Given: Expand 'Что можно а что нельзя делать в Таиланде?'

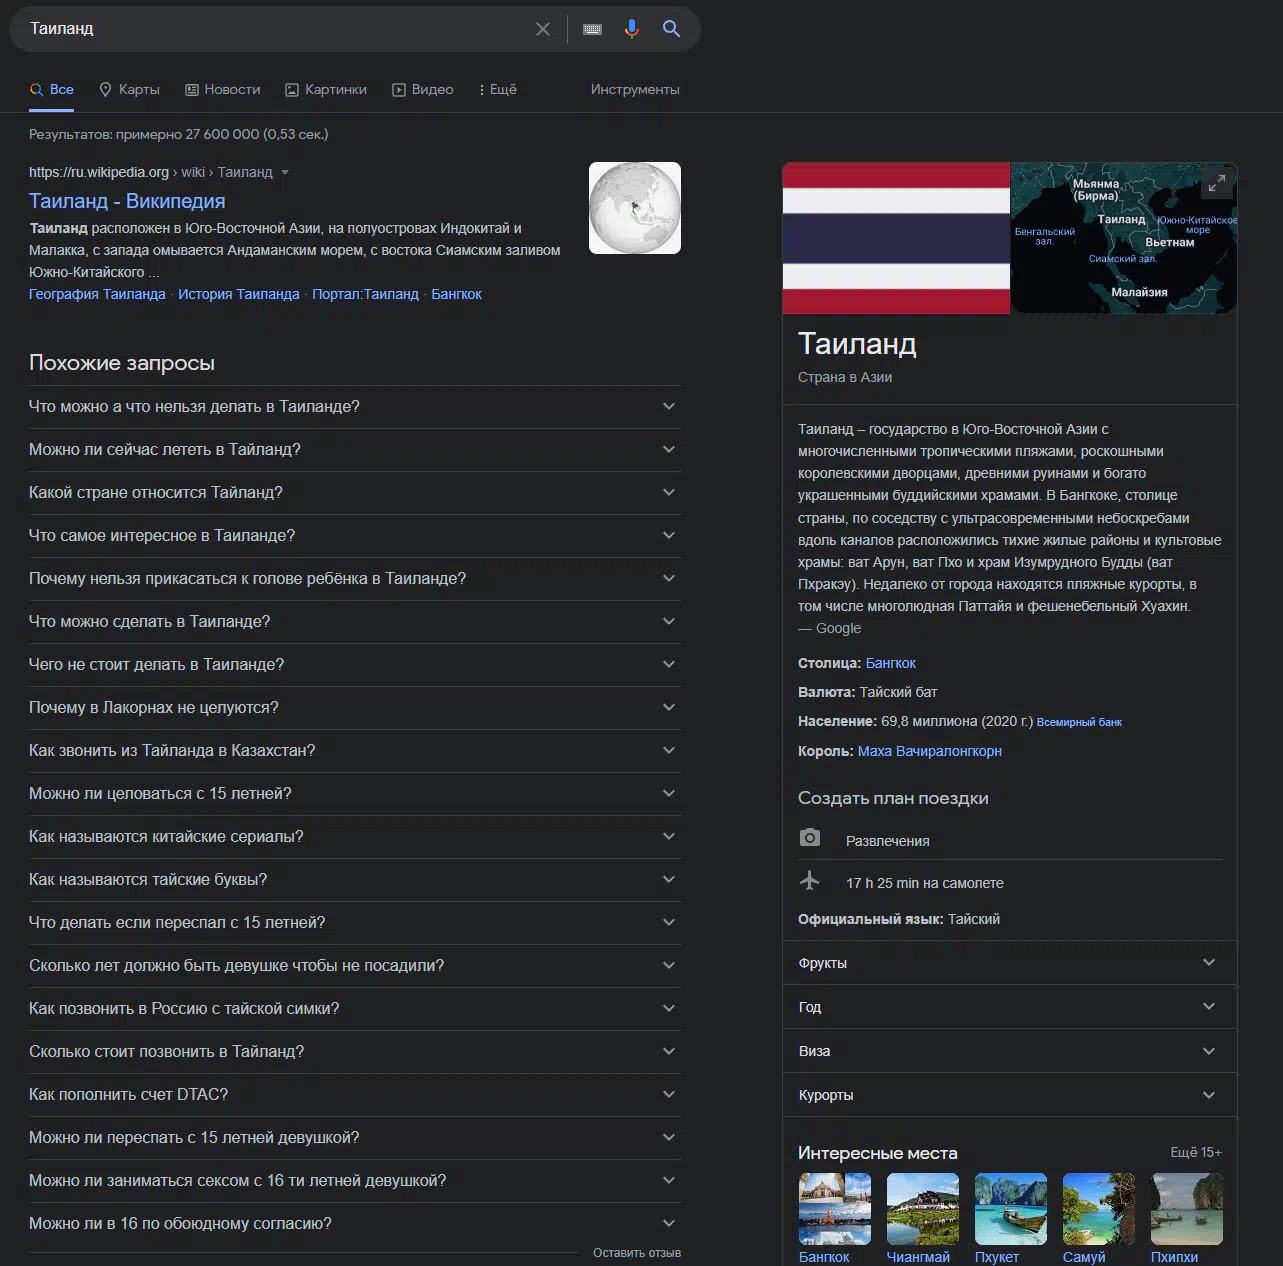Looking at the screenshot, I should tap(355, 407).
